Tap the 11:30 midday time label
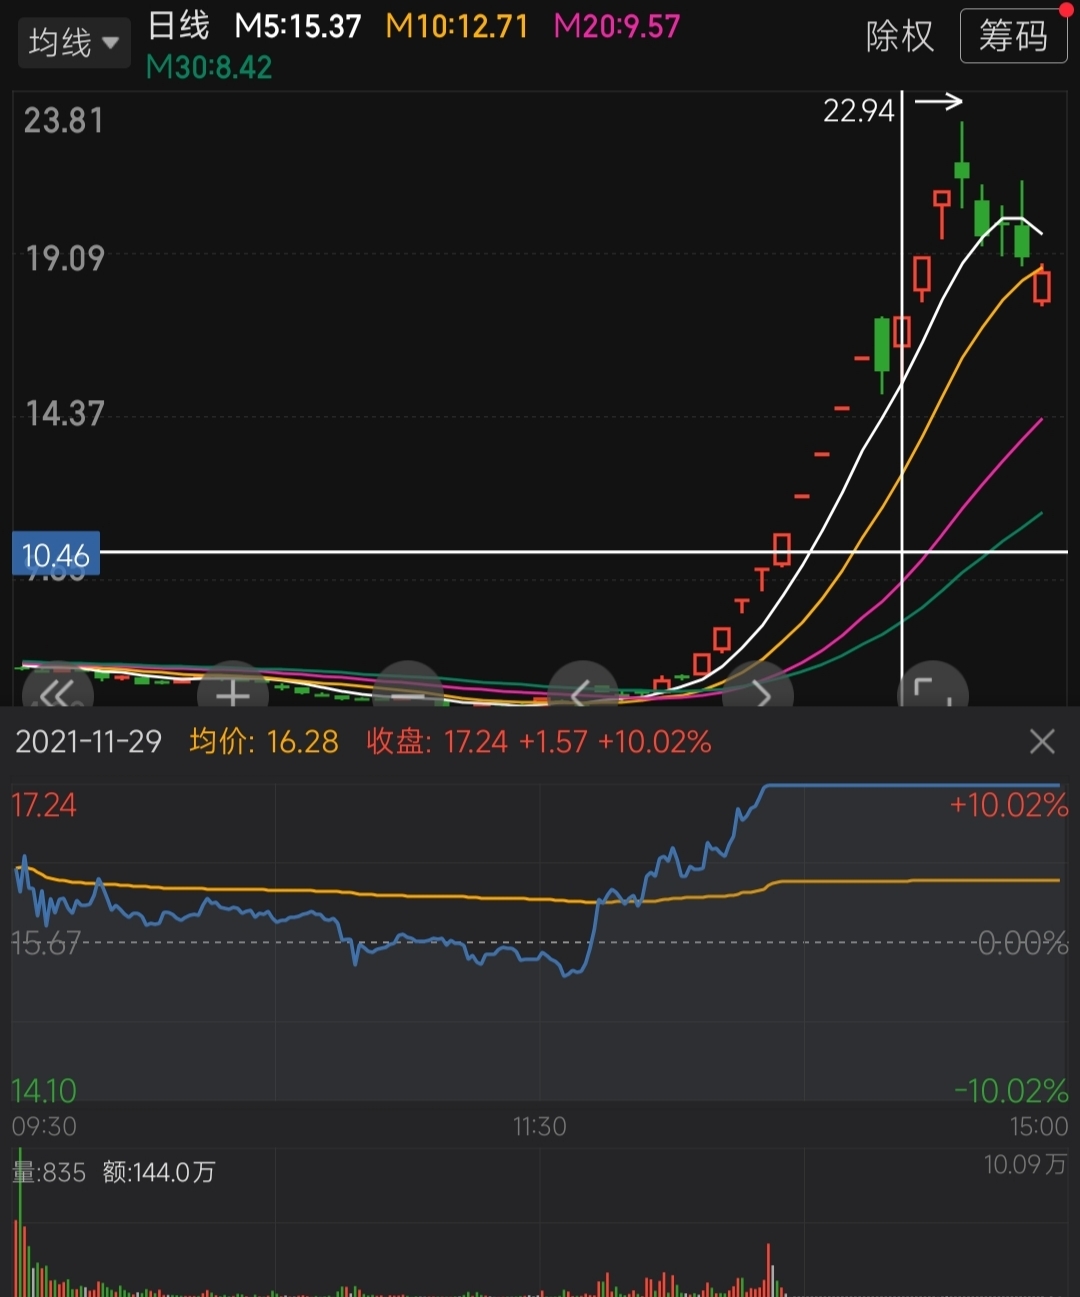The height and width of the screenshot is (1297, 1080). coord(540,1126)
